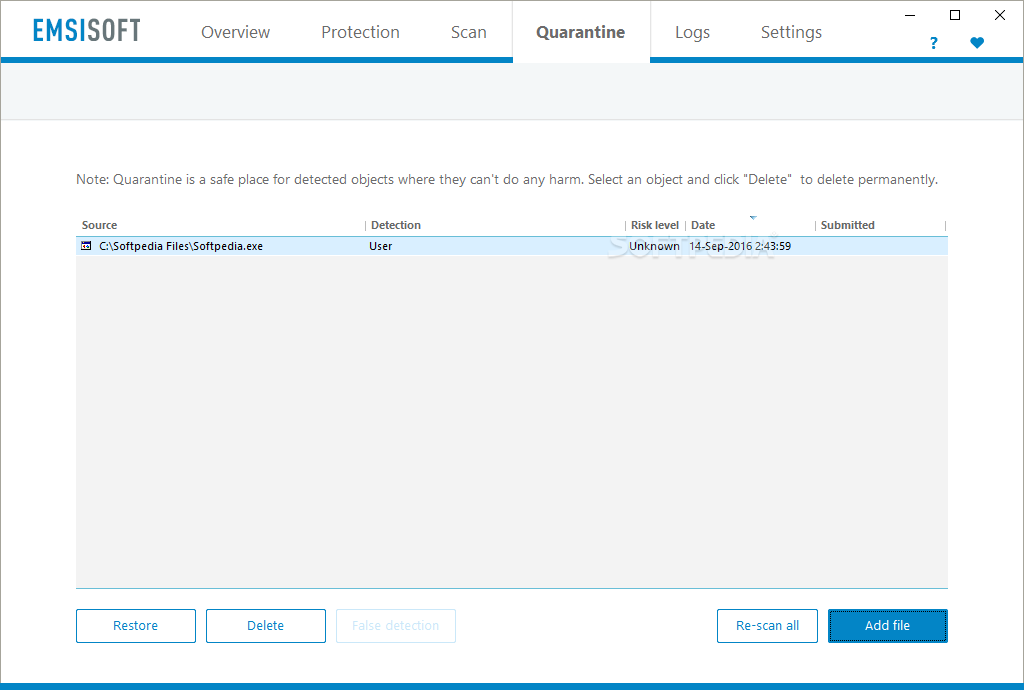This screenshot has height=690, width=1024.
Task: Click the Add file button
Action: coord(888,626)
